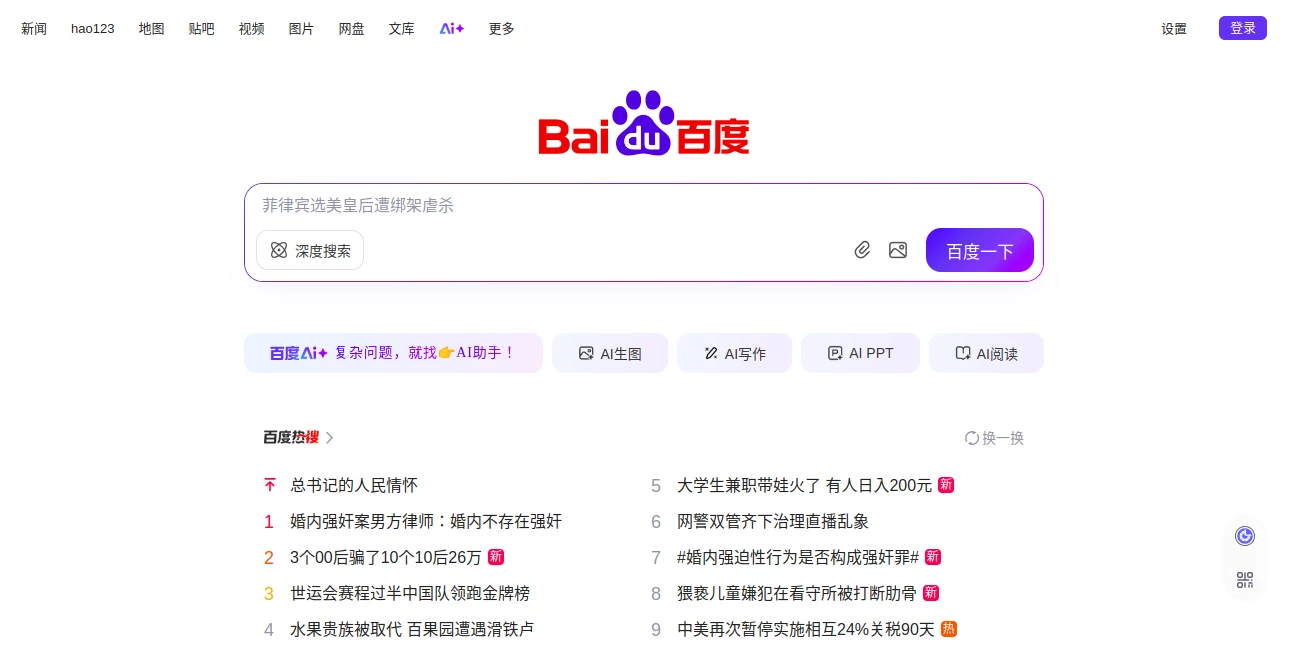Open headline 3个00后骗了10个10后26万

click(x=386, y=557)
